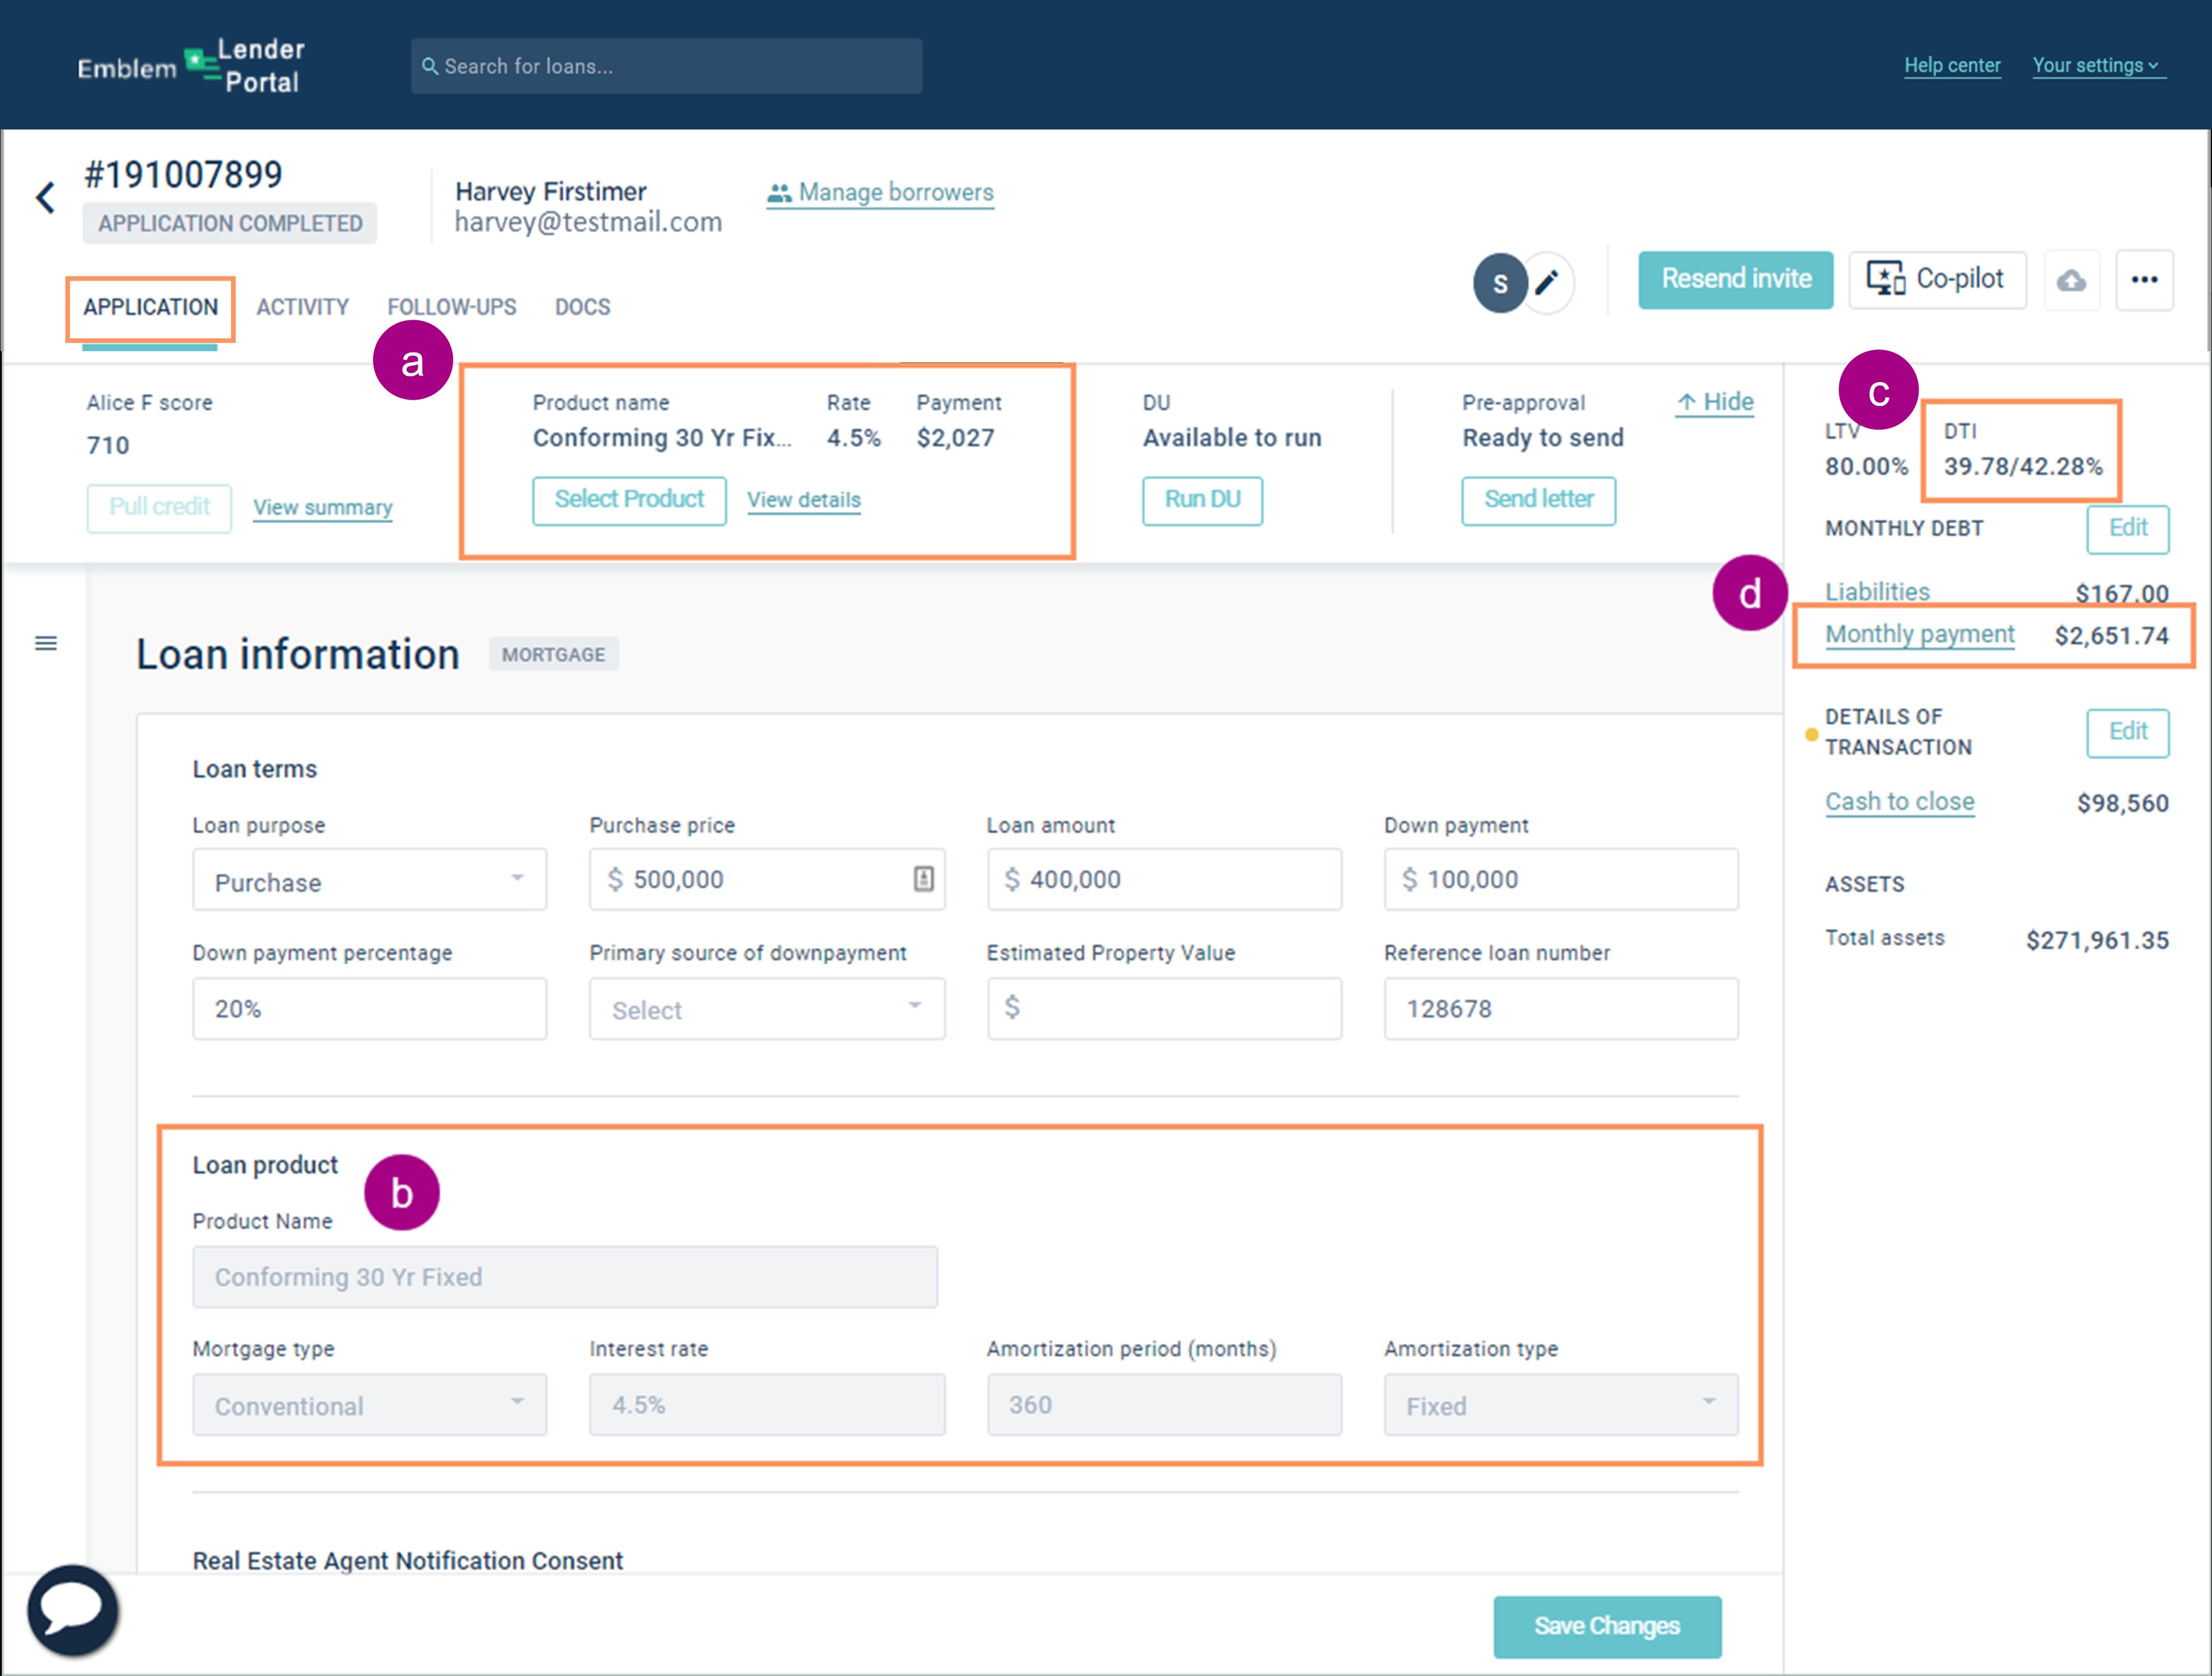Edit the Monthly Debt section

pos(2127,528)
